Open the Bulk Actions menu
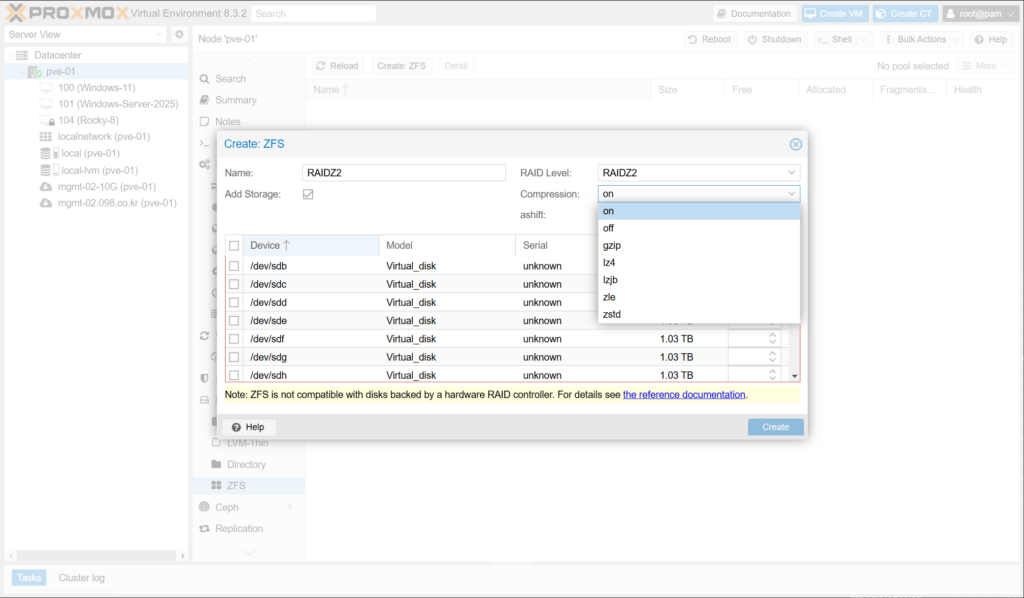This screenshot has width=1024, height=598. tap(922, 39)
